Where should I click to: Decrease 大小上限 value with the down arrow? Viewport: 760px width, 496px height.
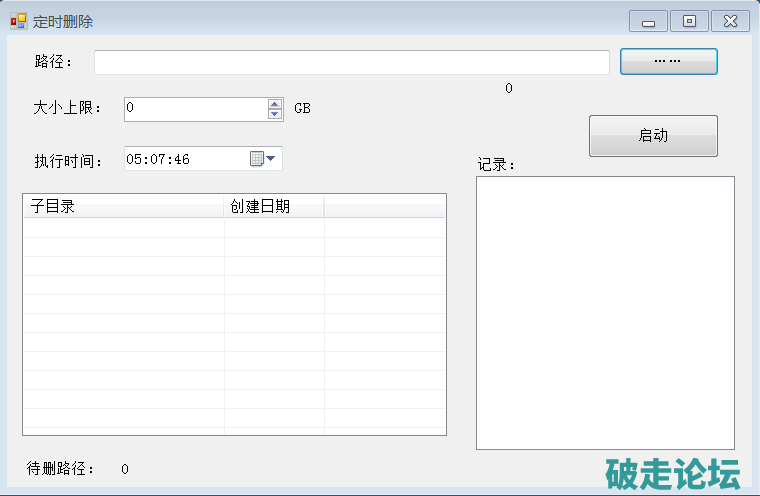click(x=275, y=114)
